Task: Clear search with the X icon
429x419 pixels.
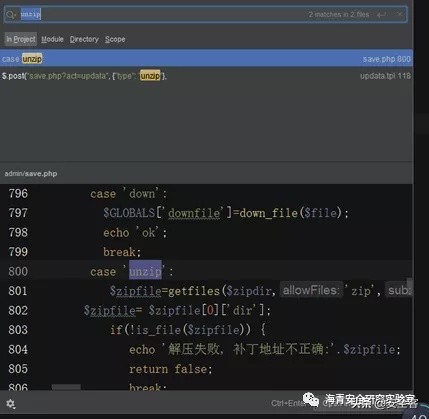Action: click(x=400, y=14)
